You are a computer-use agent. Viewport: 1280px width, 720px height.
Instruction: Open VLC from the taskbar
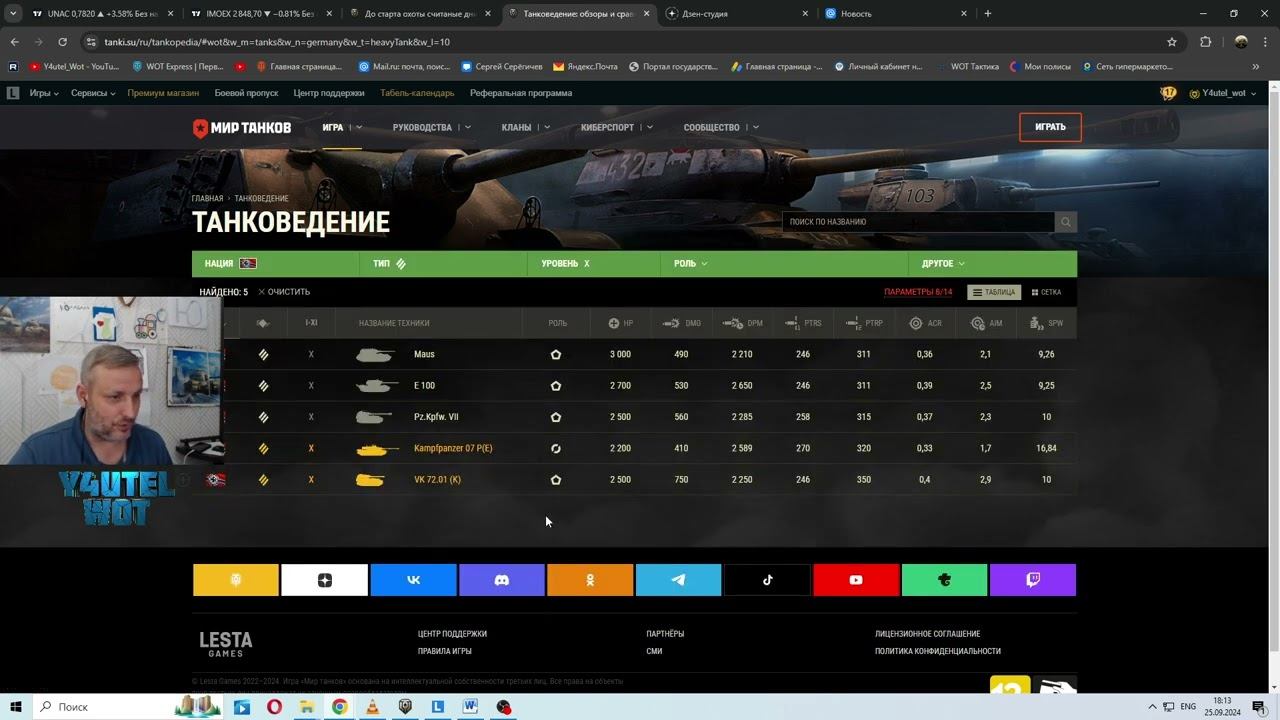(x=372, y=707)
